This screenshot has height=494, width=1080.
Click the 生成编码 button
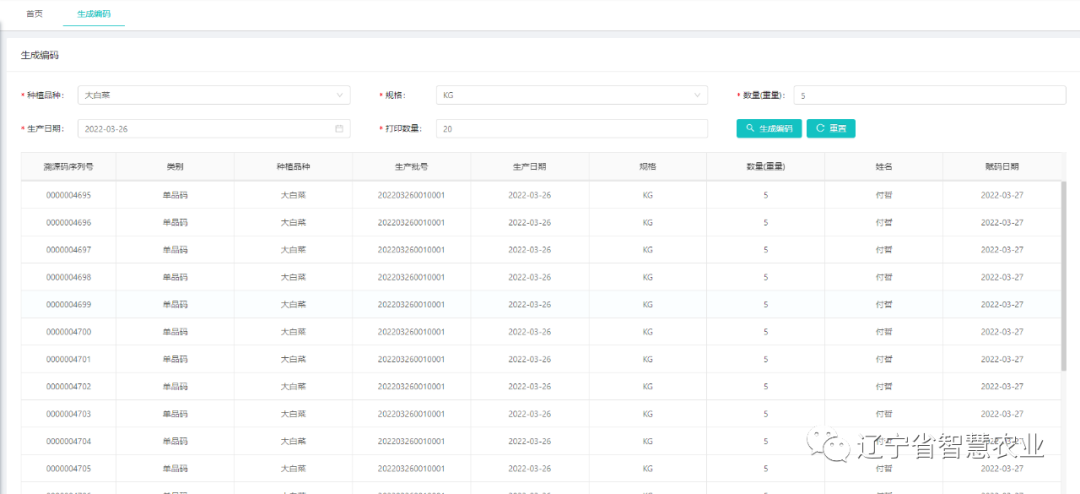point(769,129)
